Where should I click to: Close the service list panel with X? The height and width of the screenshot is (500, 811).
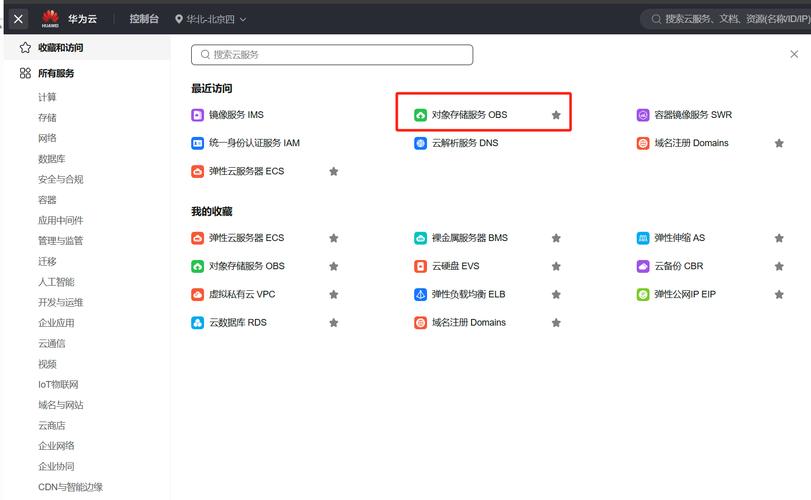[794, 55]
